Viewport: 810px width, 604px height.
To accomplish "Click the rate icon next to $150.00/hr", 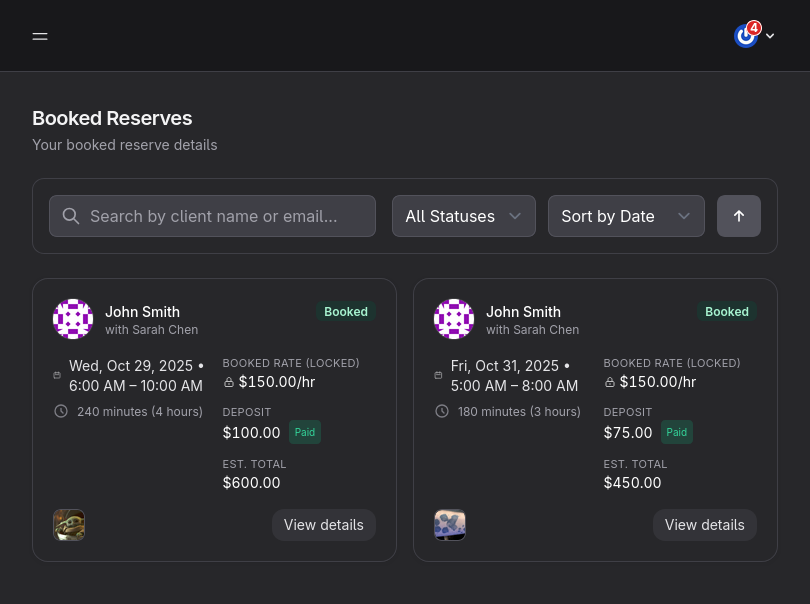I will (x=229, y=381).
